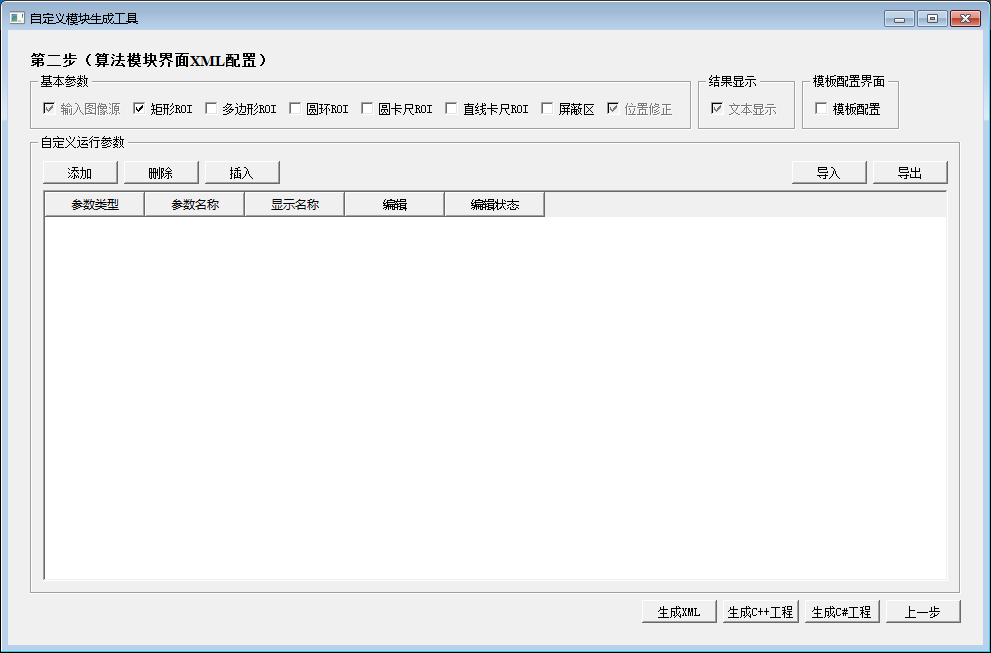Image resolution: width=991 pixels, height=653 pixels.
Task: 点击添加按钮新增运行参数
Action: click(79, 171)
